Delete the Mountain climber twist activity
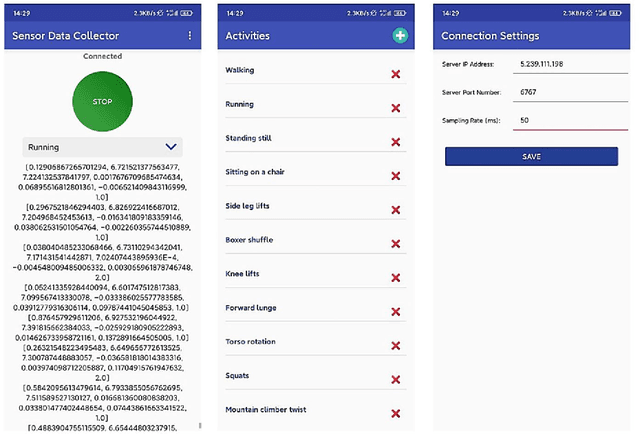The image size is (640, 434). (396, 414)
